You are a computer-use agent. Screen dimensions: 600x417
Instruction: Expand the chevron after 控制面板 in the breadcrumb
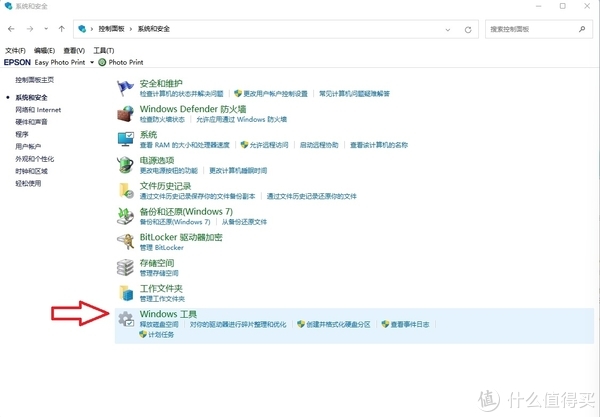130,29
